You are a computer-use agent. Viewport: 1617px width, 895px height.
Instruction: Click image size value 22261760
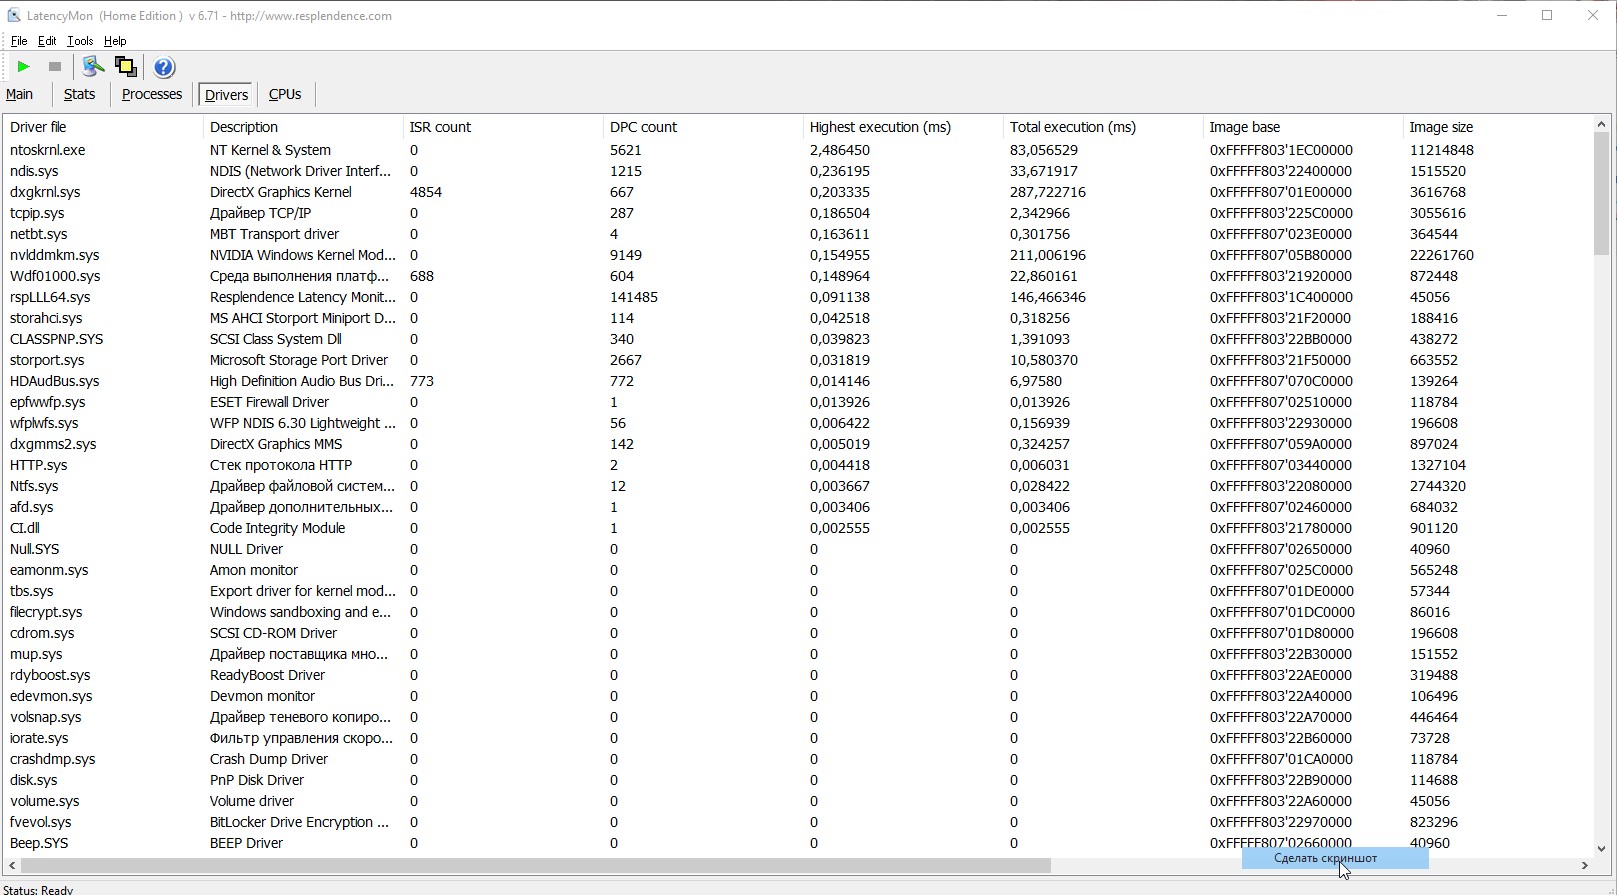coord(1442,255)
